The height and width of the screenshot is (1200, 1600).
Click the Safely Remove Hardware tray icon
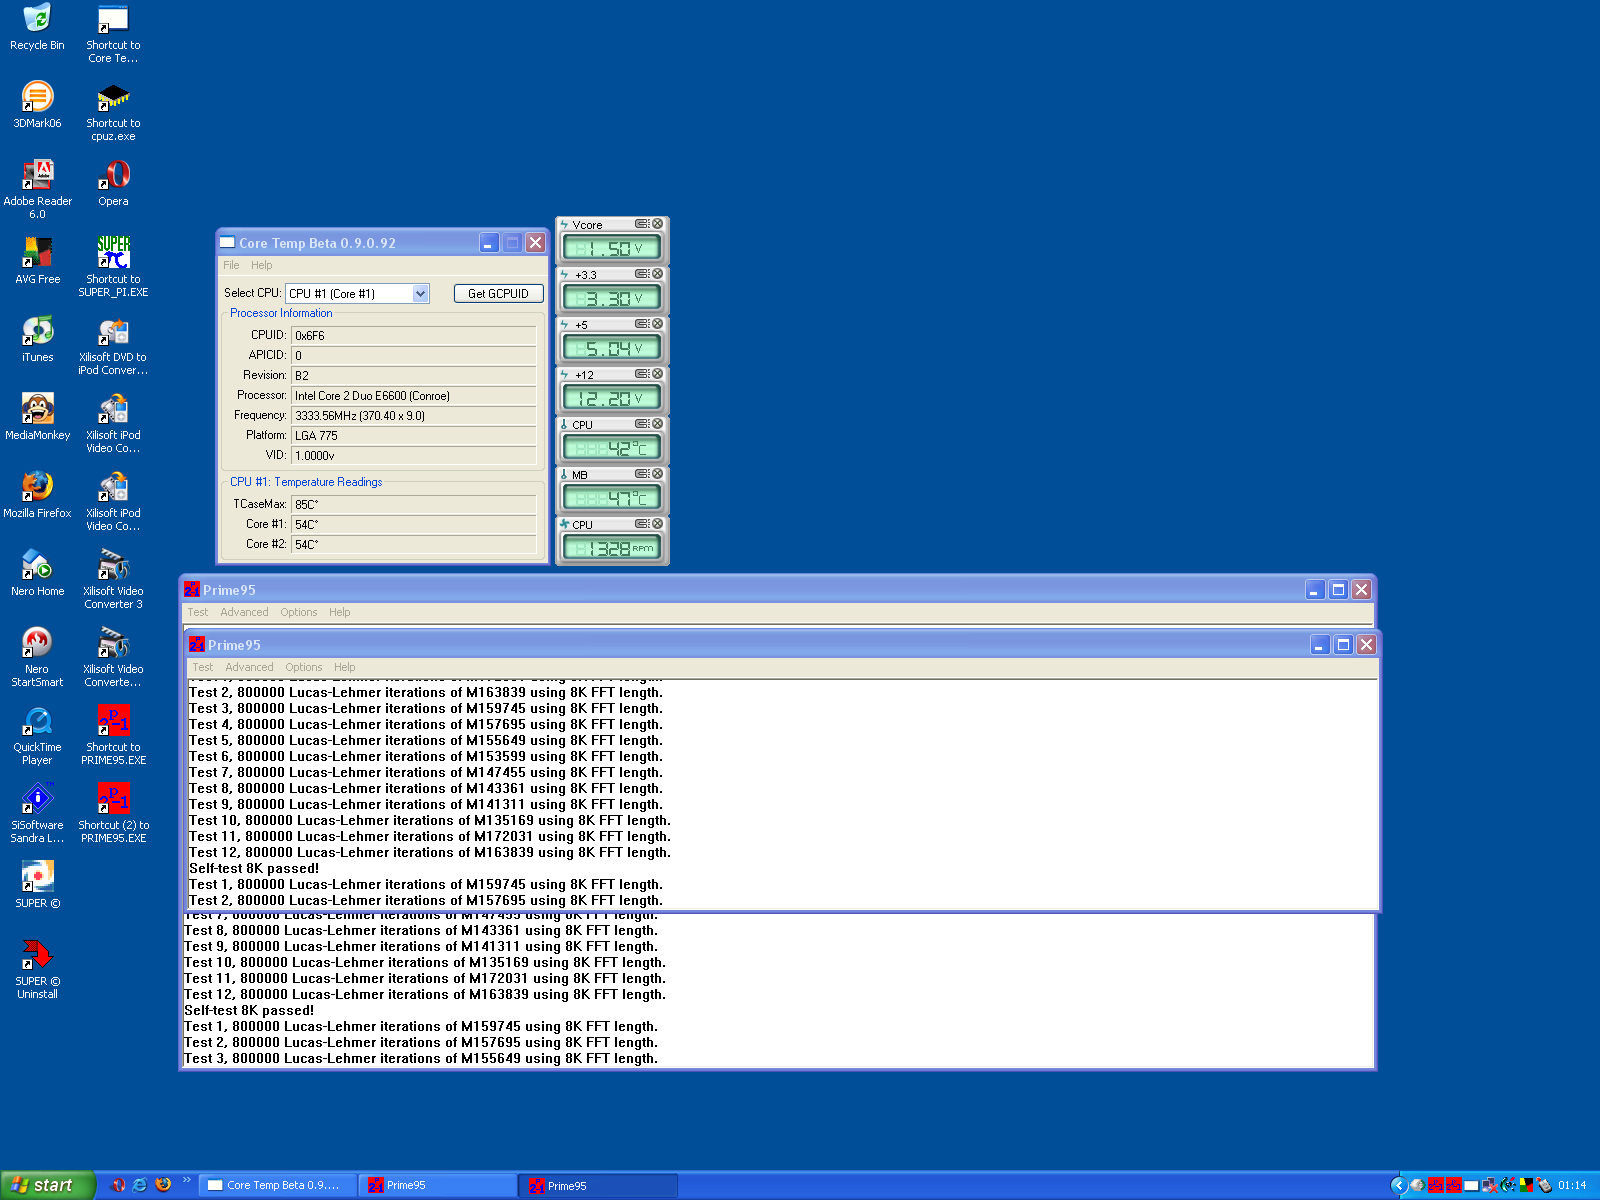[1544, 1185]
